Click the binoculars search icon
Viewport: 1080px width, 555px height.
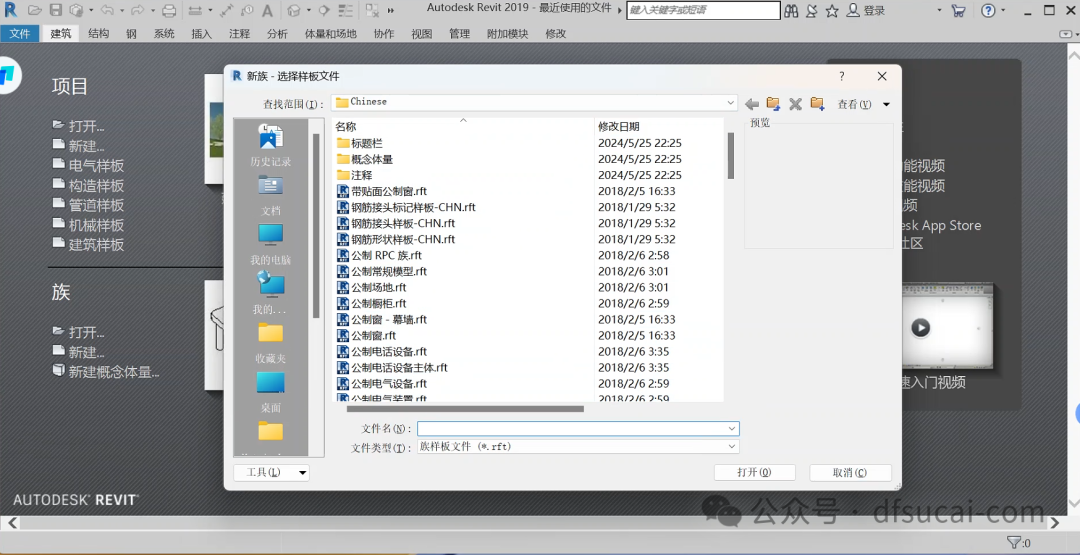[791, 10]
